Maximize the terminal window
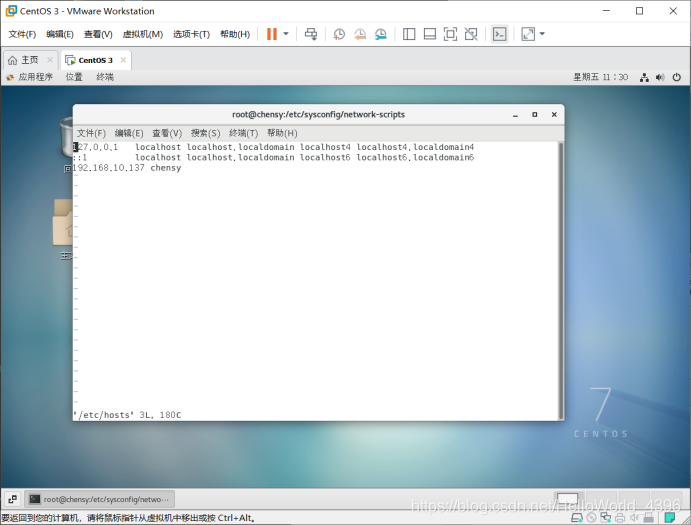Screen dimensions: 691x525 coord(535,115)
